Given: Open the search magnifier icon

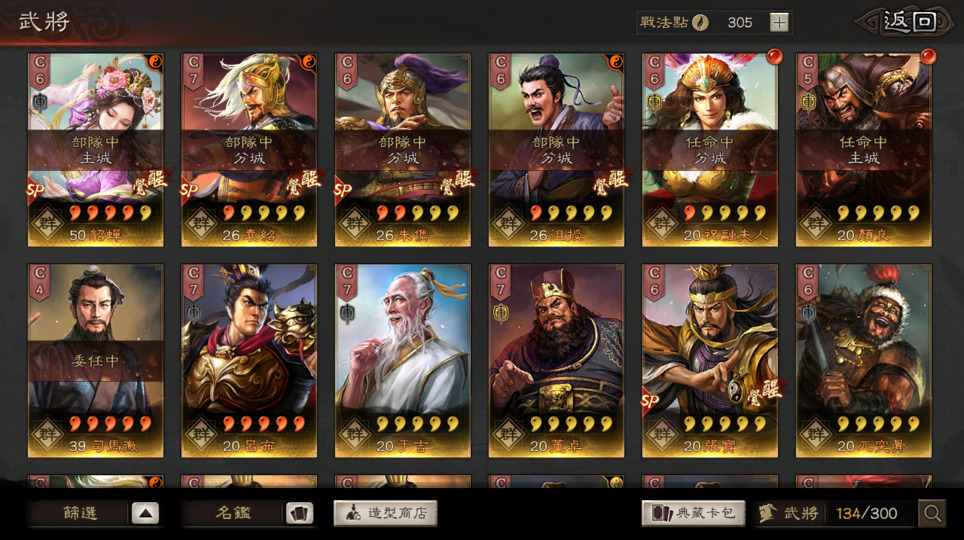Looking at the screenshot, I should click(932, 513).
